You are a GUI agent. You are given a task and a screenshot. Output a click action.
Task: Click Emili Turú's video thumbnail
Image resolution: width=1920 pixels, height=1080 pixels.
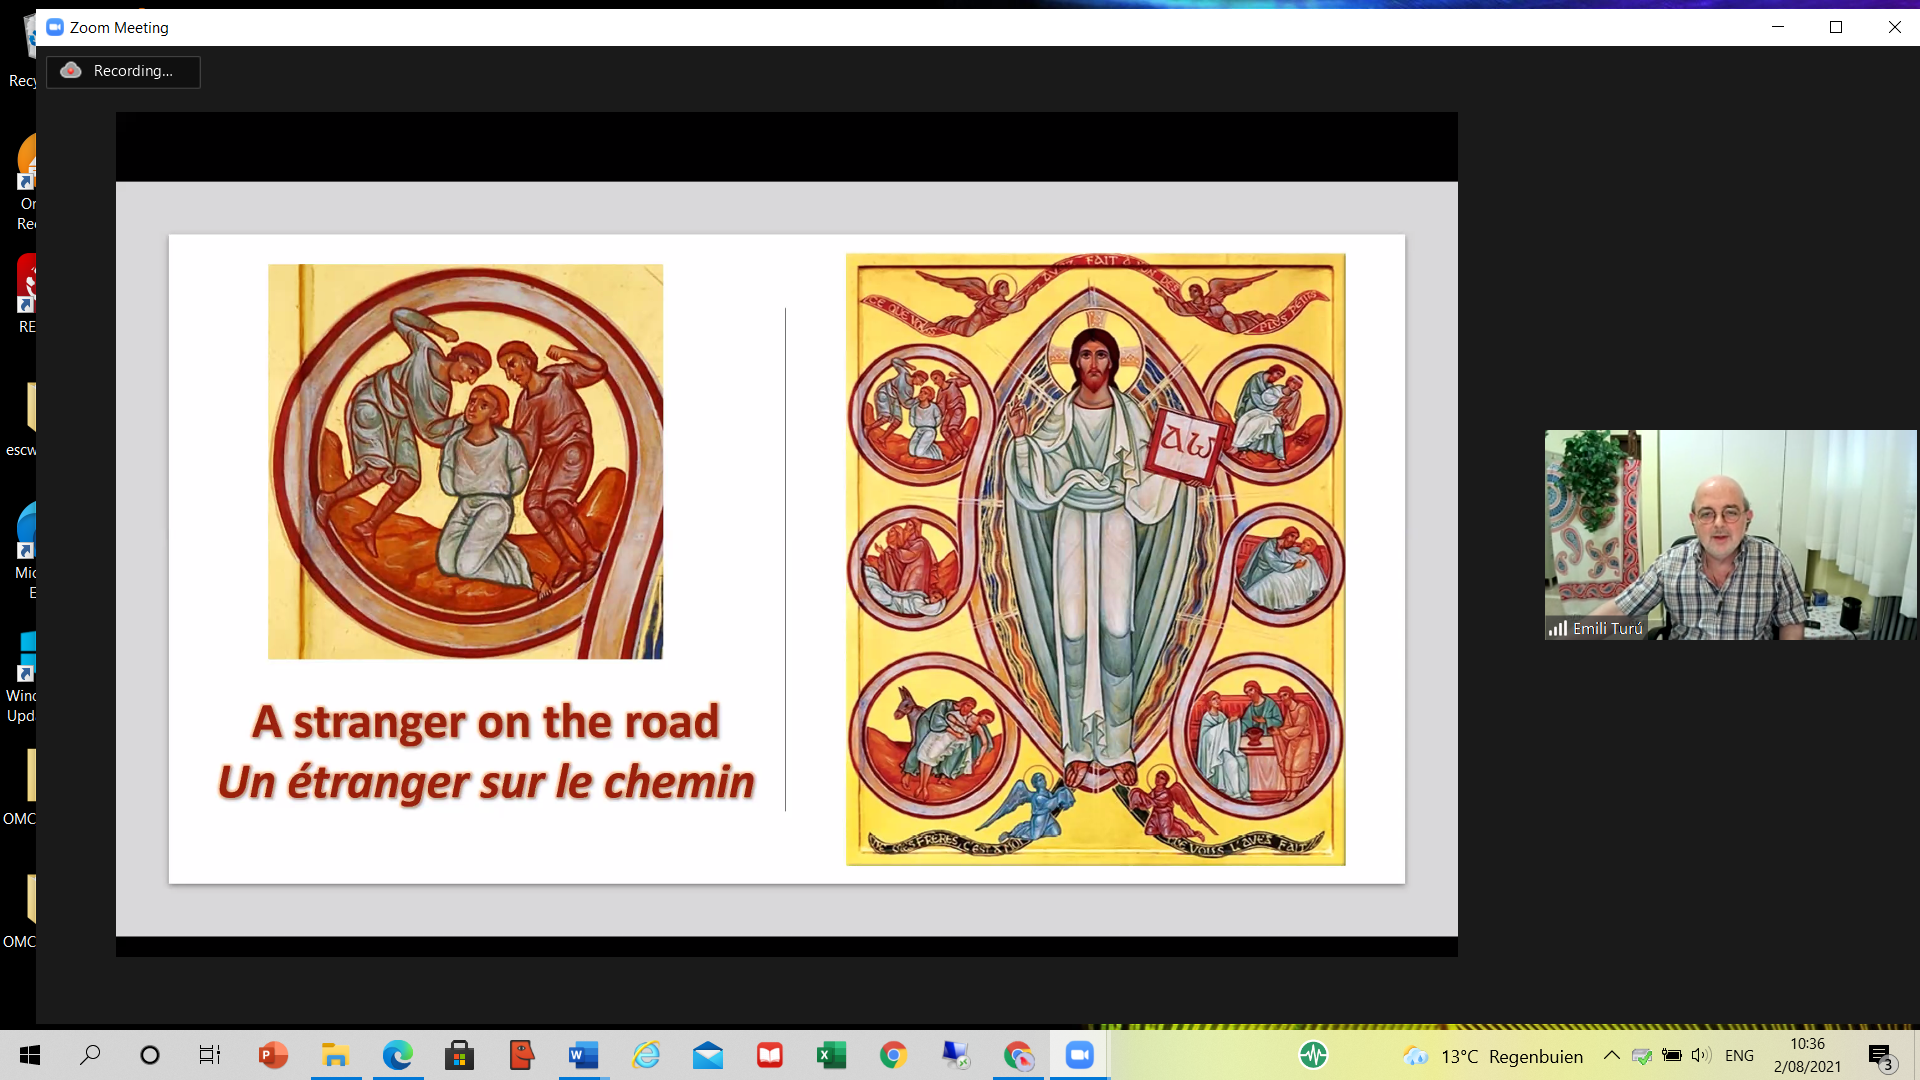[1730, 535]
